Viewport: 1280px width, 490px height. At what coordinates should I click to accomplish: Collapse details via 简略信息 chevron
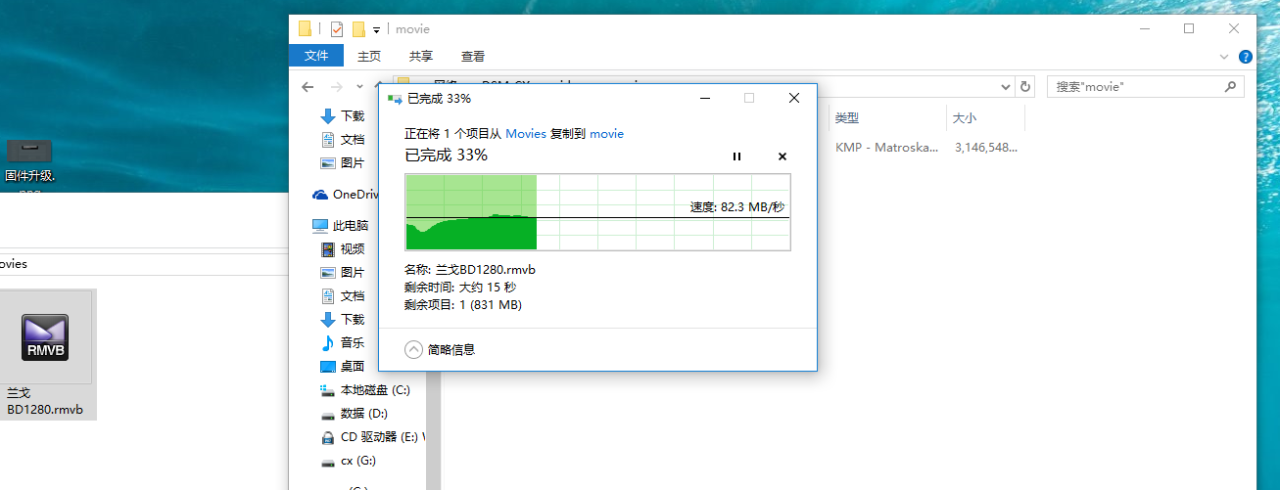(x=414, y=349)
